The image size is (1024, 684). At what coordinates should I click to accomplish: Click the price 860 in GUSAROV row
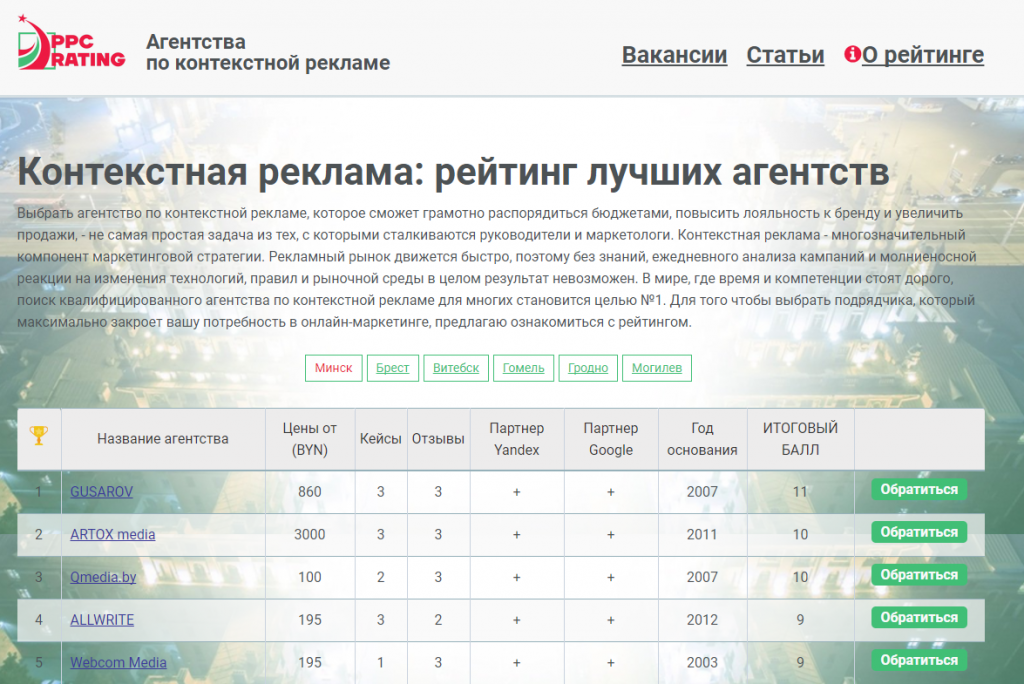click(310, 492)
